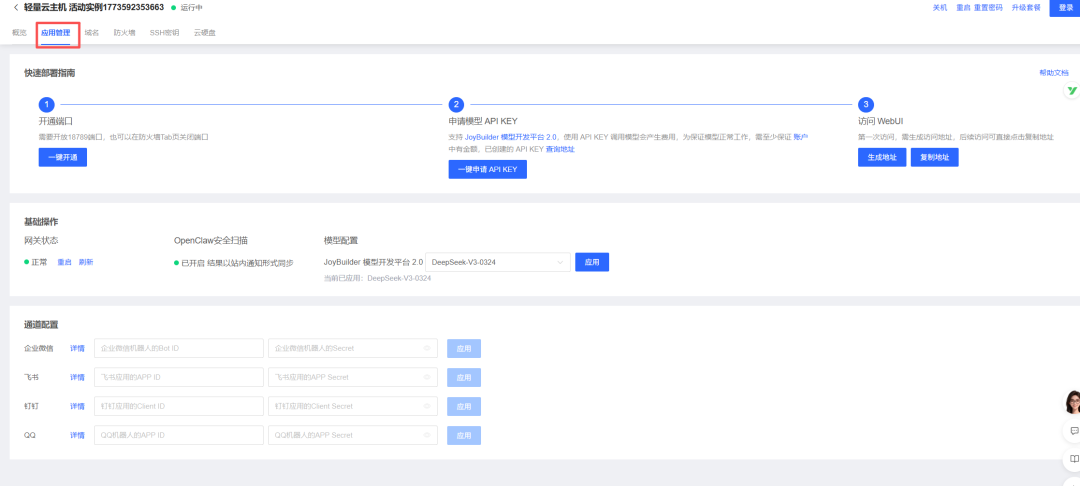Click 应用 button in 钉钉 row
Viewport: 1080px width, 486px height.
tap(464, 406)
